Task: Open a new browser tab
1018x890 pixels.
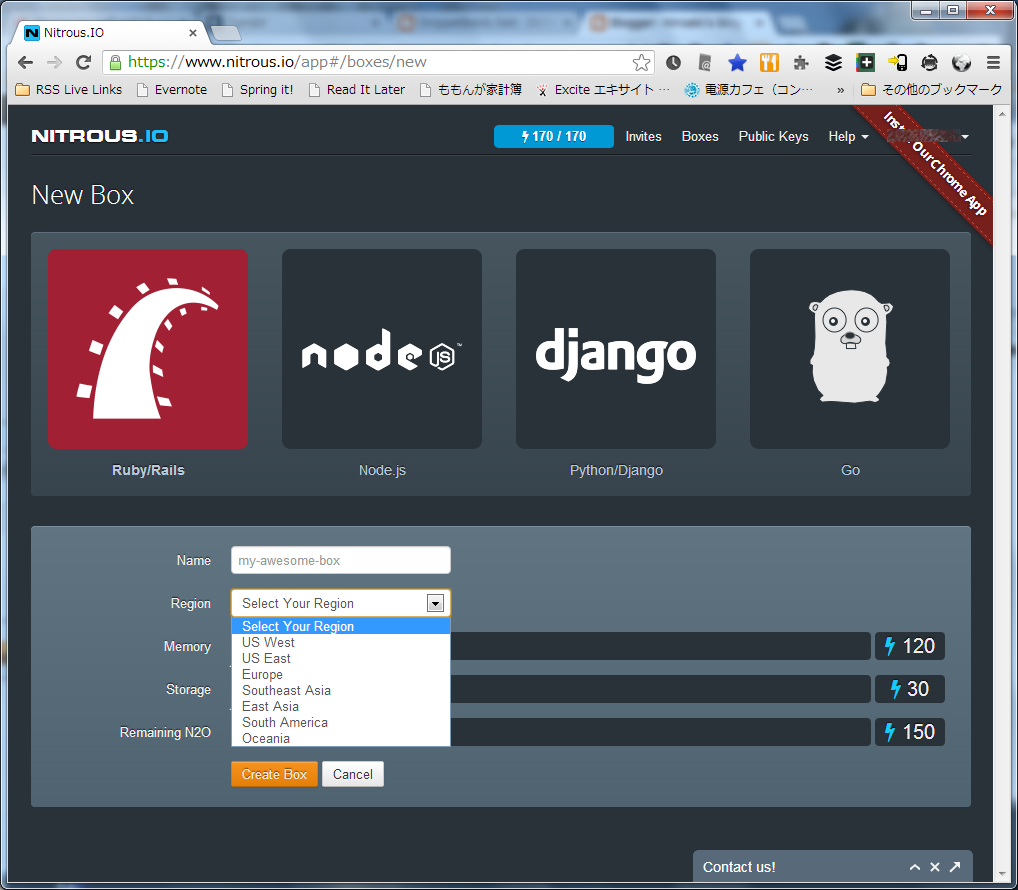Action: pos(226,33)
